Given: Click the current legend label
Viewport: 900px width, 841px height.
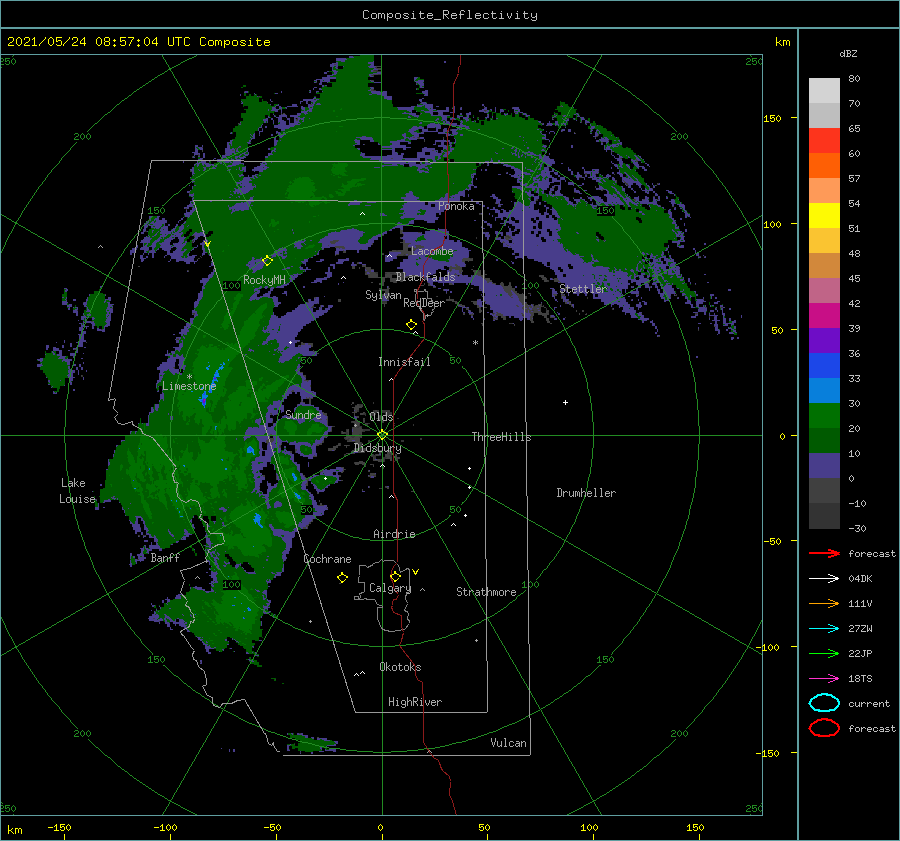Looking at the screenshot, I should [868, 704].
